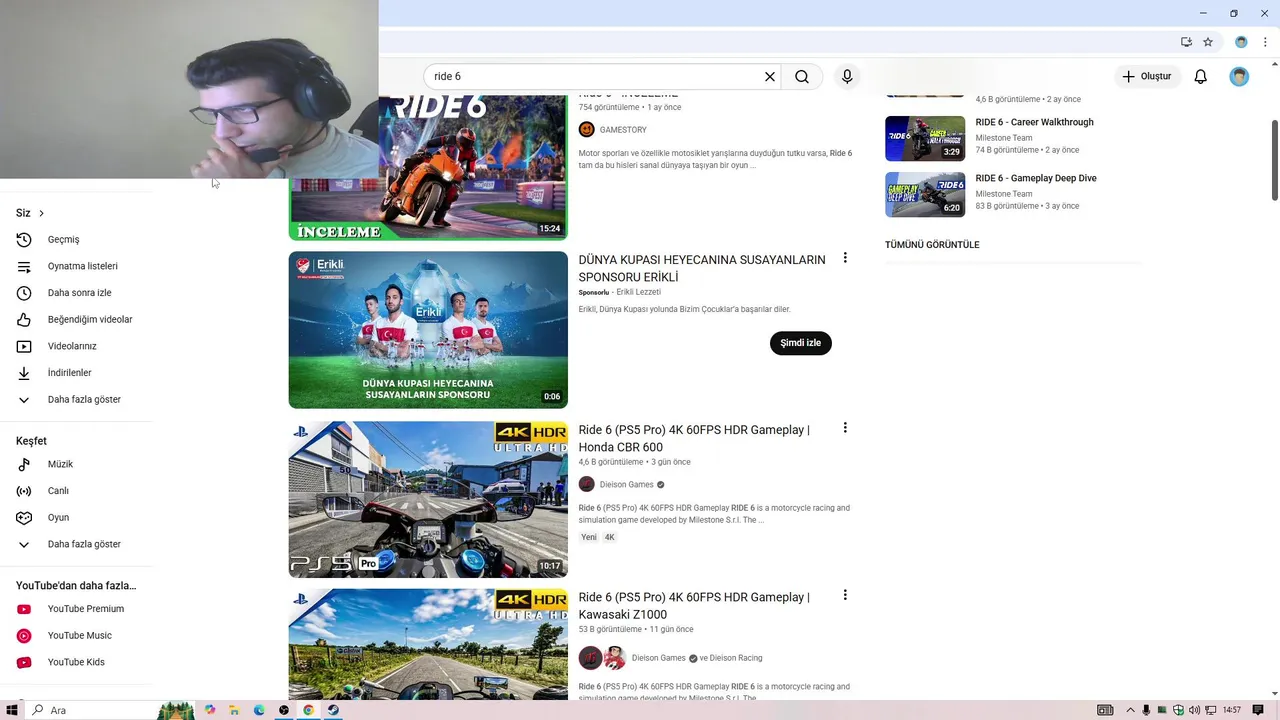Click 'TÜMÜNÜ GÖRÜNTÜLE' link
The width and height of the screenshot is (1280, 720).
tap(932, 245)
